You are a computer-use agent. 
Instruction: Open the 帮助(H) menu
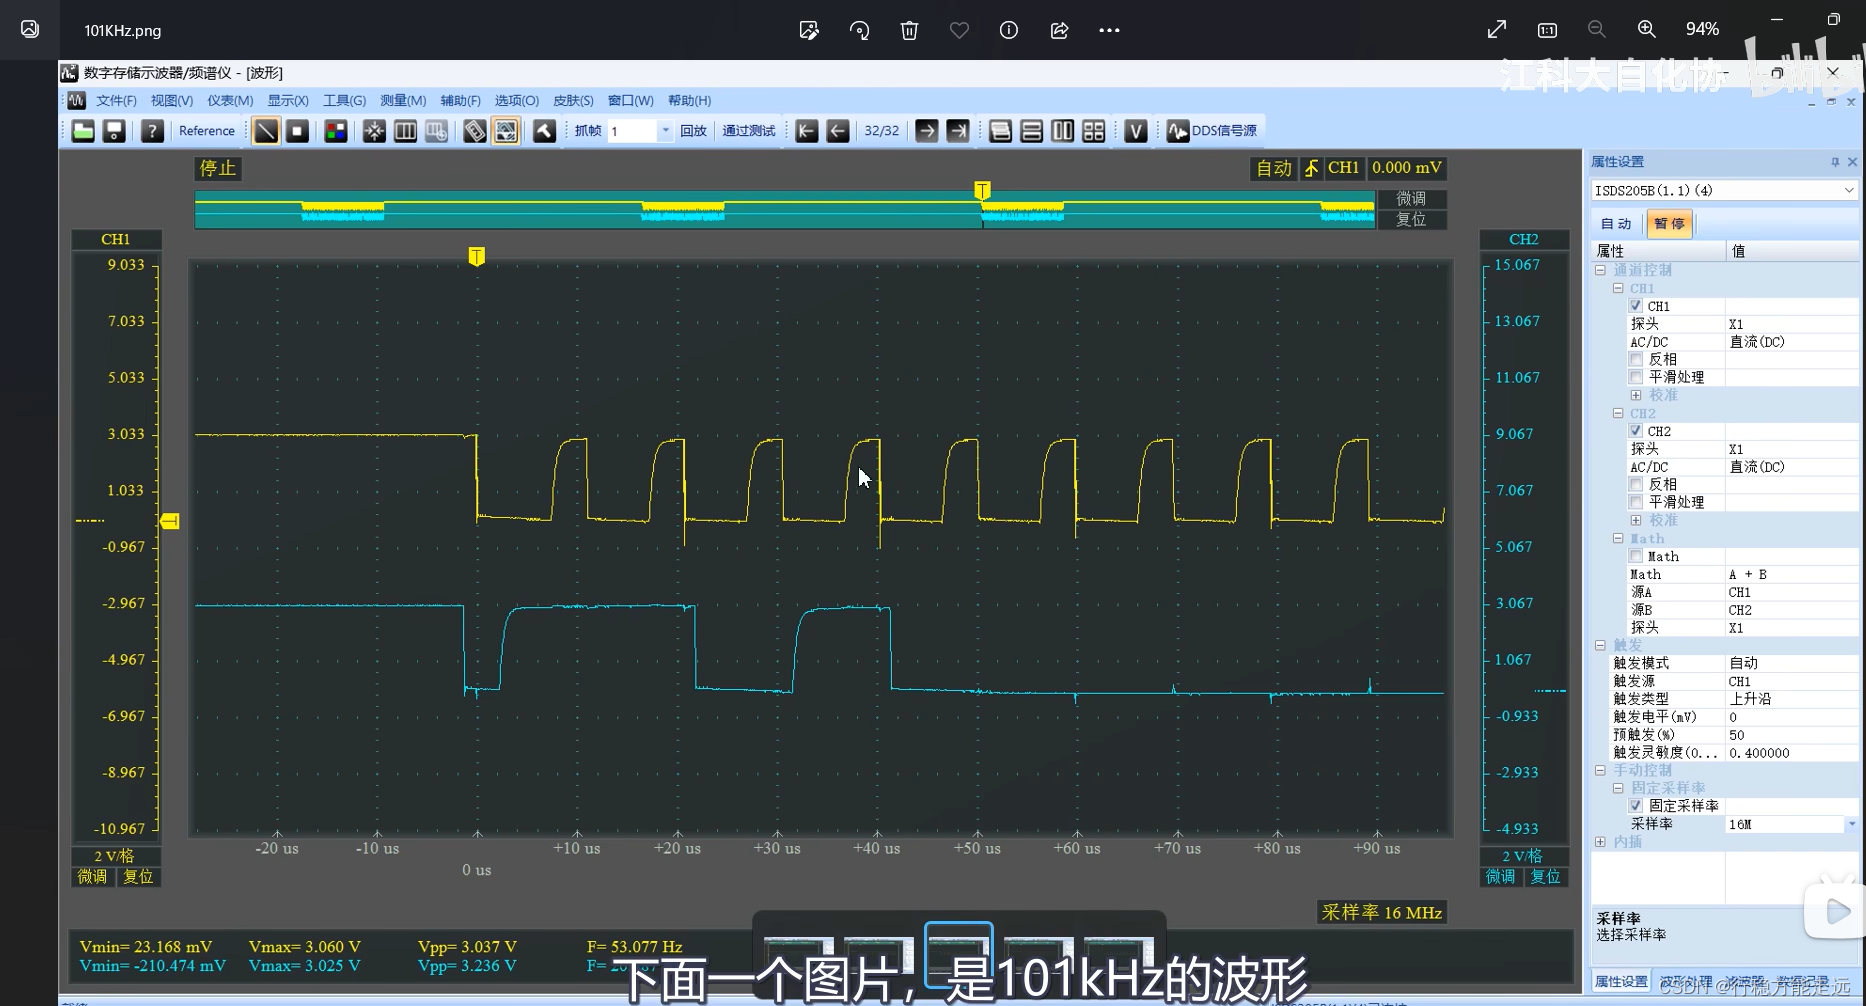click(x=689, y=101)
